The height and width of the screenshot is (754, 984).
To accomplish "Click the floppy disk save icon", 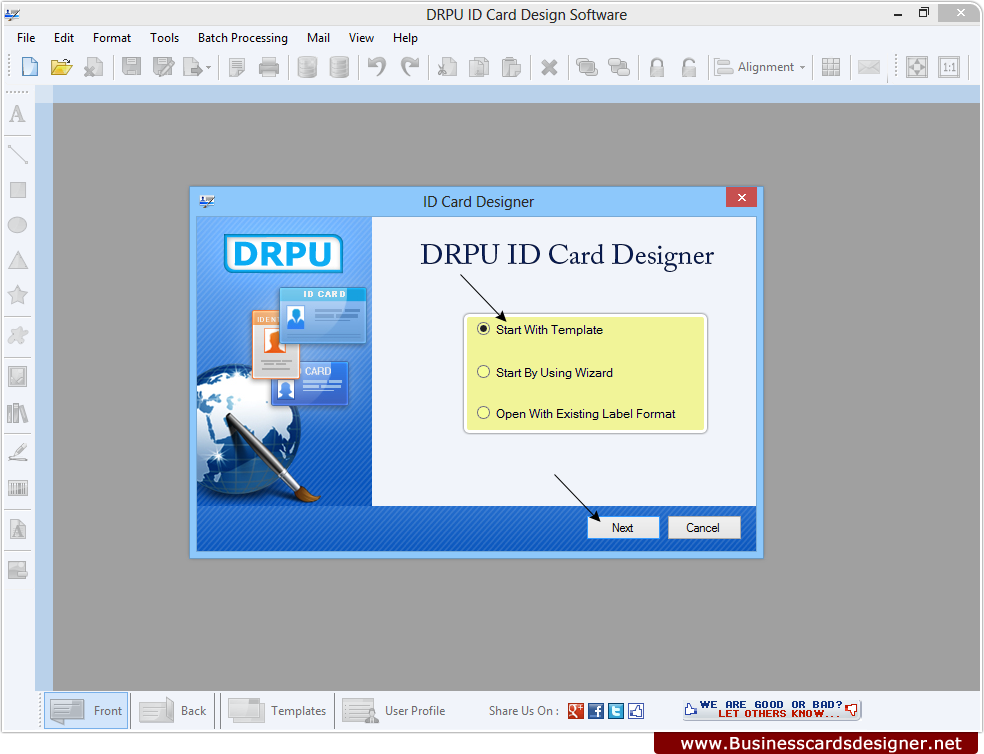I will pyautogui.click(x=131, y=67).
